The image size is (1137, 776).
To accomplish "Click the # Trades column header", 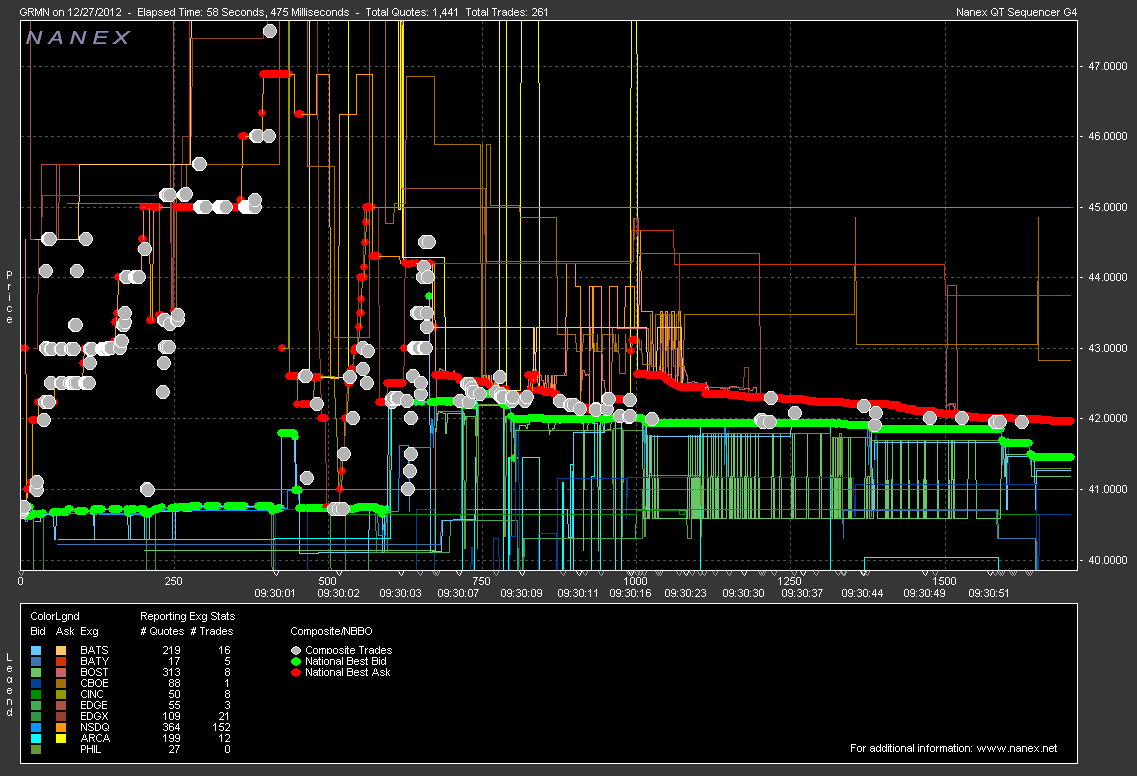I will tap(212, 632).
